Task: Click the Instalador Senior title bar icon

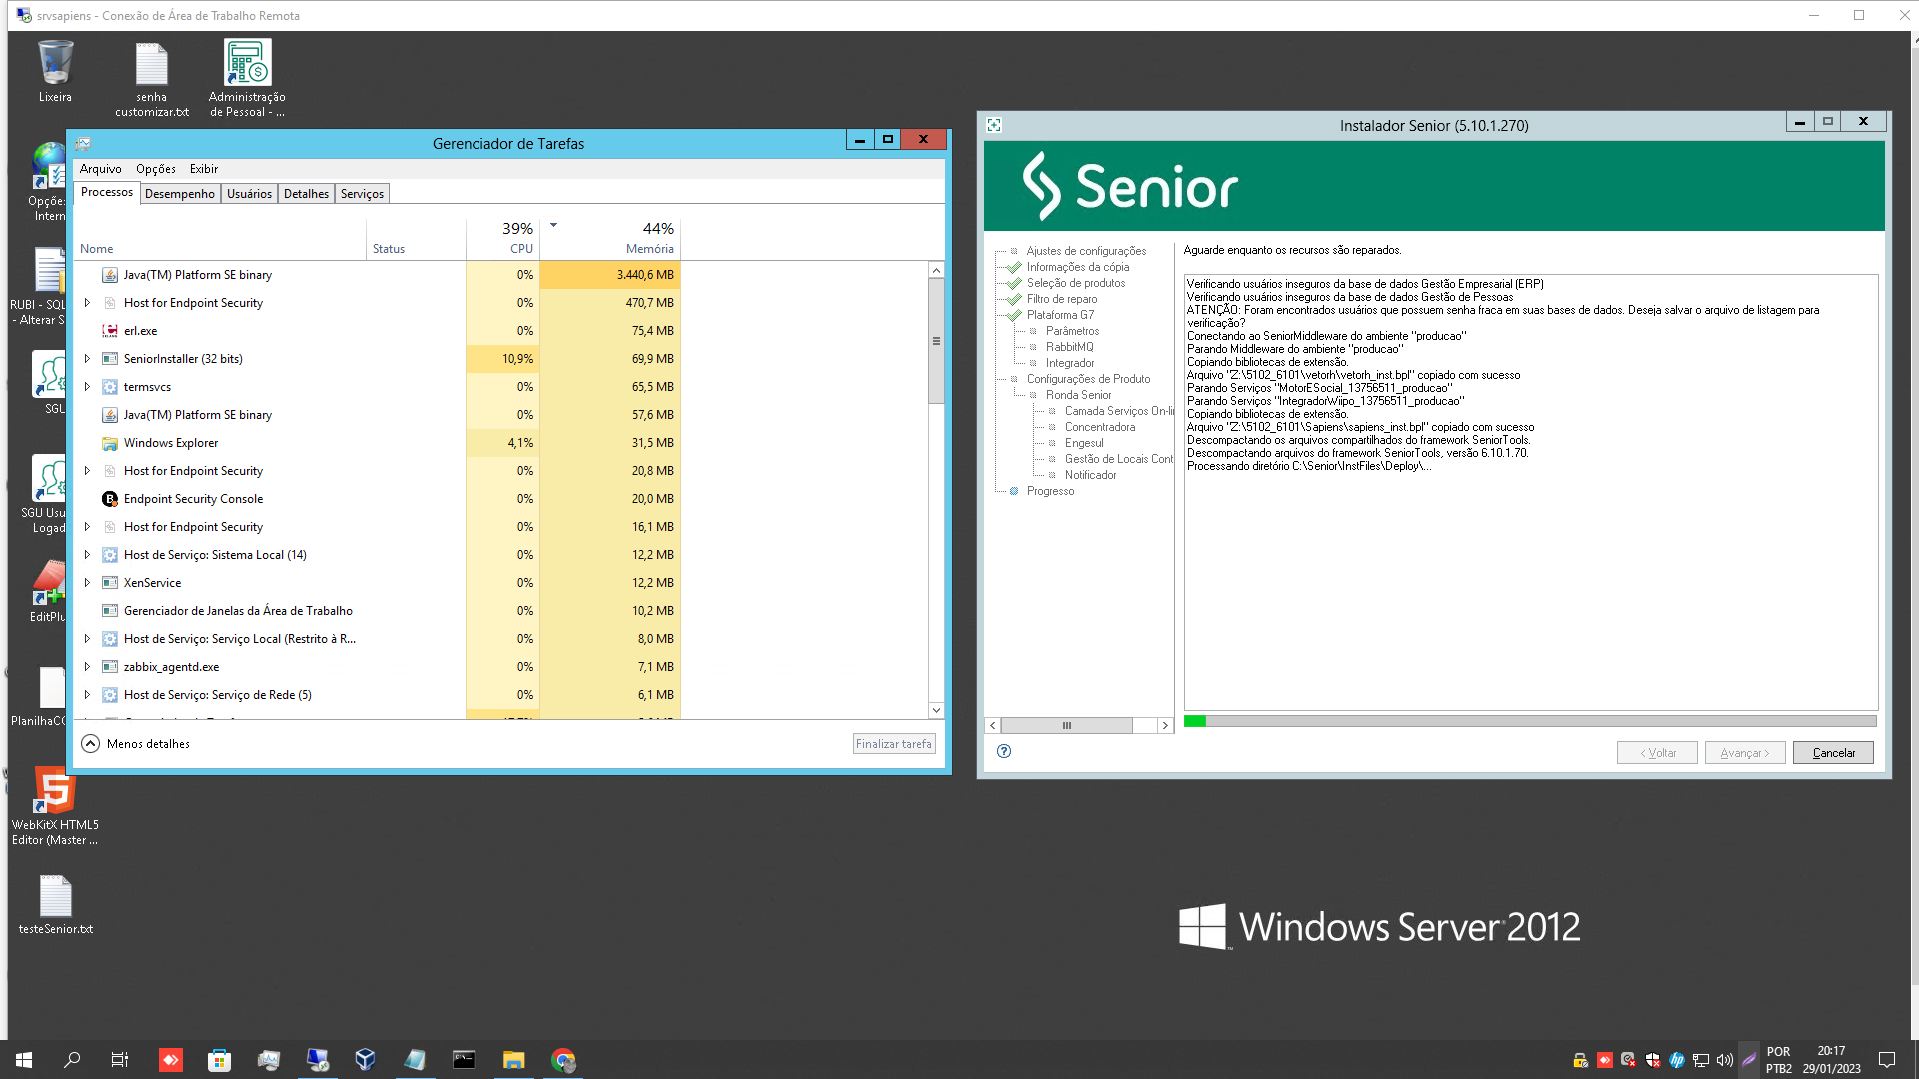Action: 994,125
